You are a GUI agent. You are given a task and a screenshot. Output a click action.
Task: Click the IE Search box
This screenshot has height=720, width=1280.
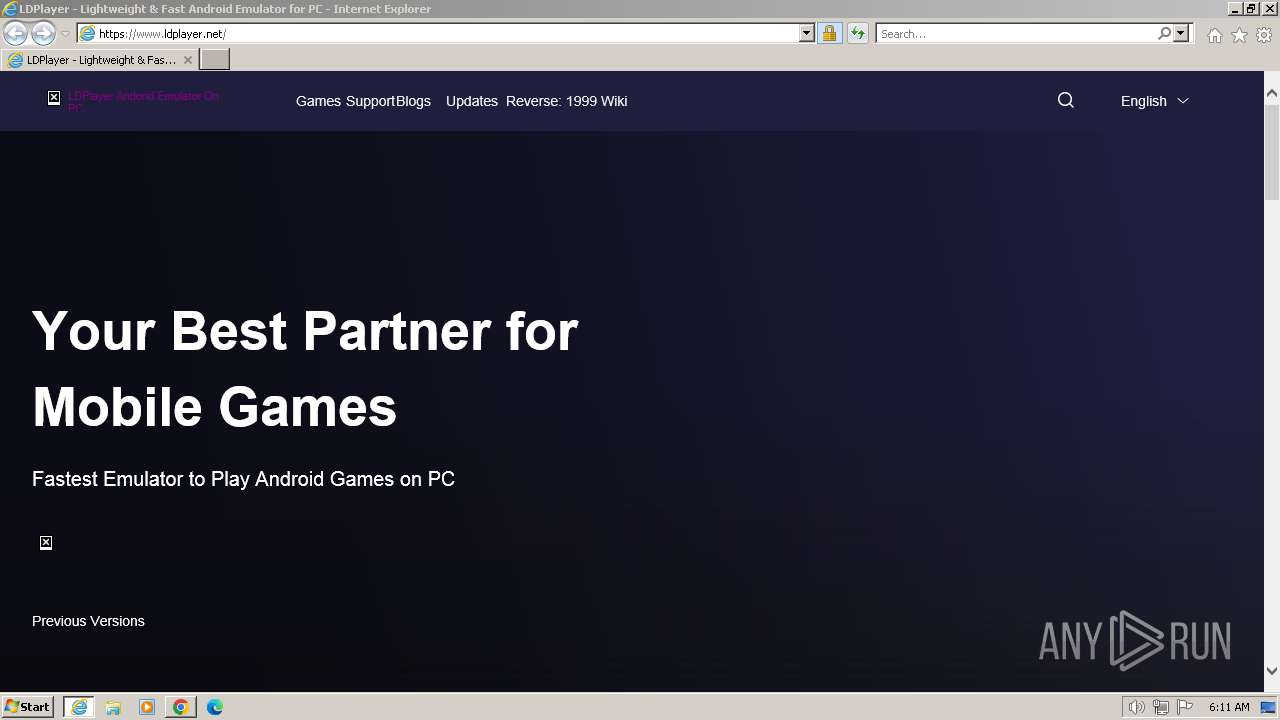pyautogui.click(x=1016, y=34)
